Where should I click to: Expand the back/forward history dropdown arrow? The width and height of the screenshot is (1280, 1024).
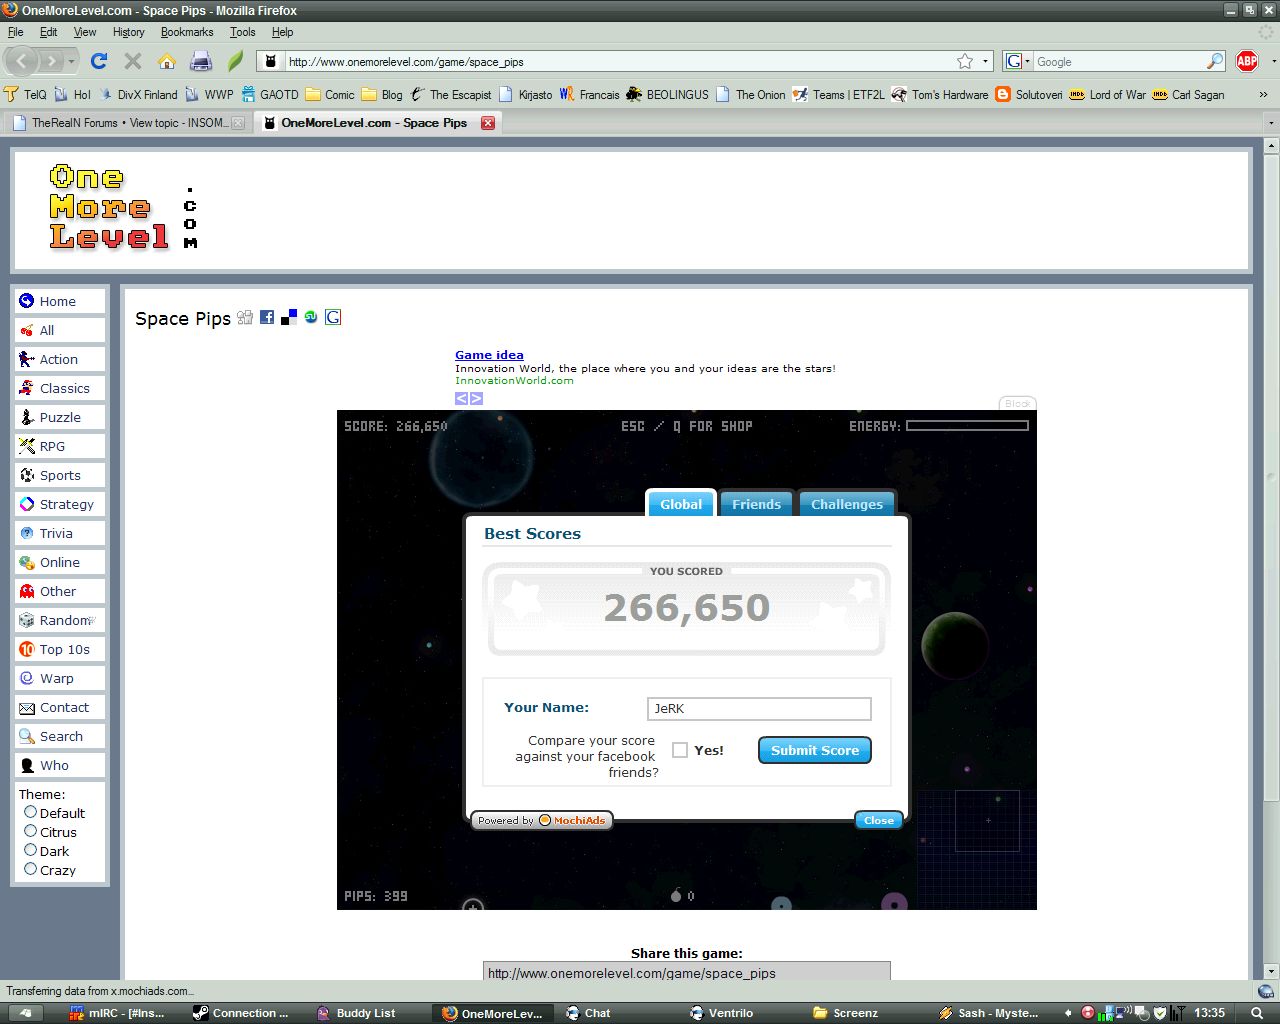(72, 62)
